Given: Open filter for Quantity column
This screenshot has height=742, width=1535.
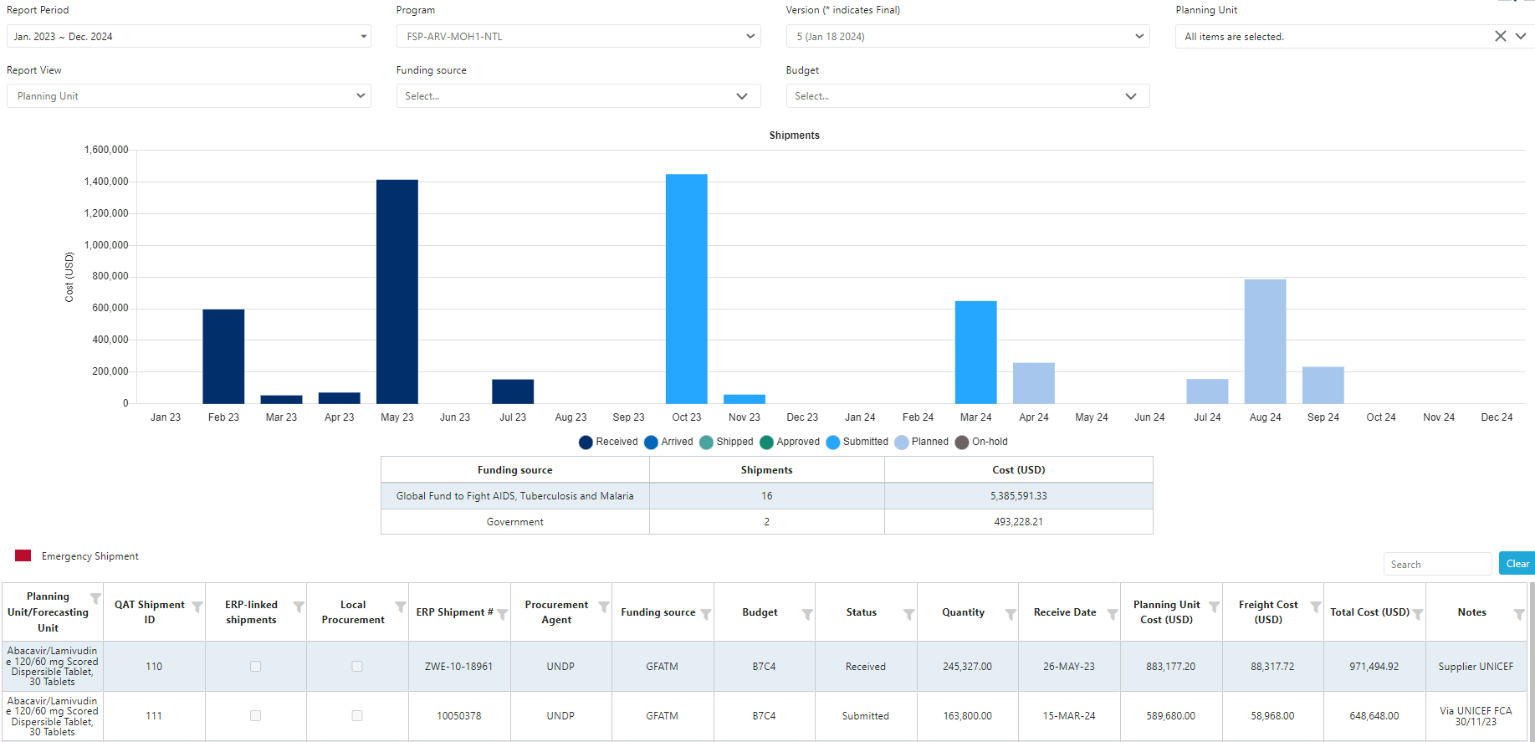Looking at the screenshot, I should [1010, 614].
